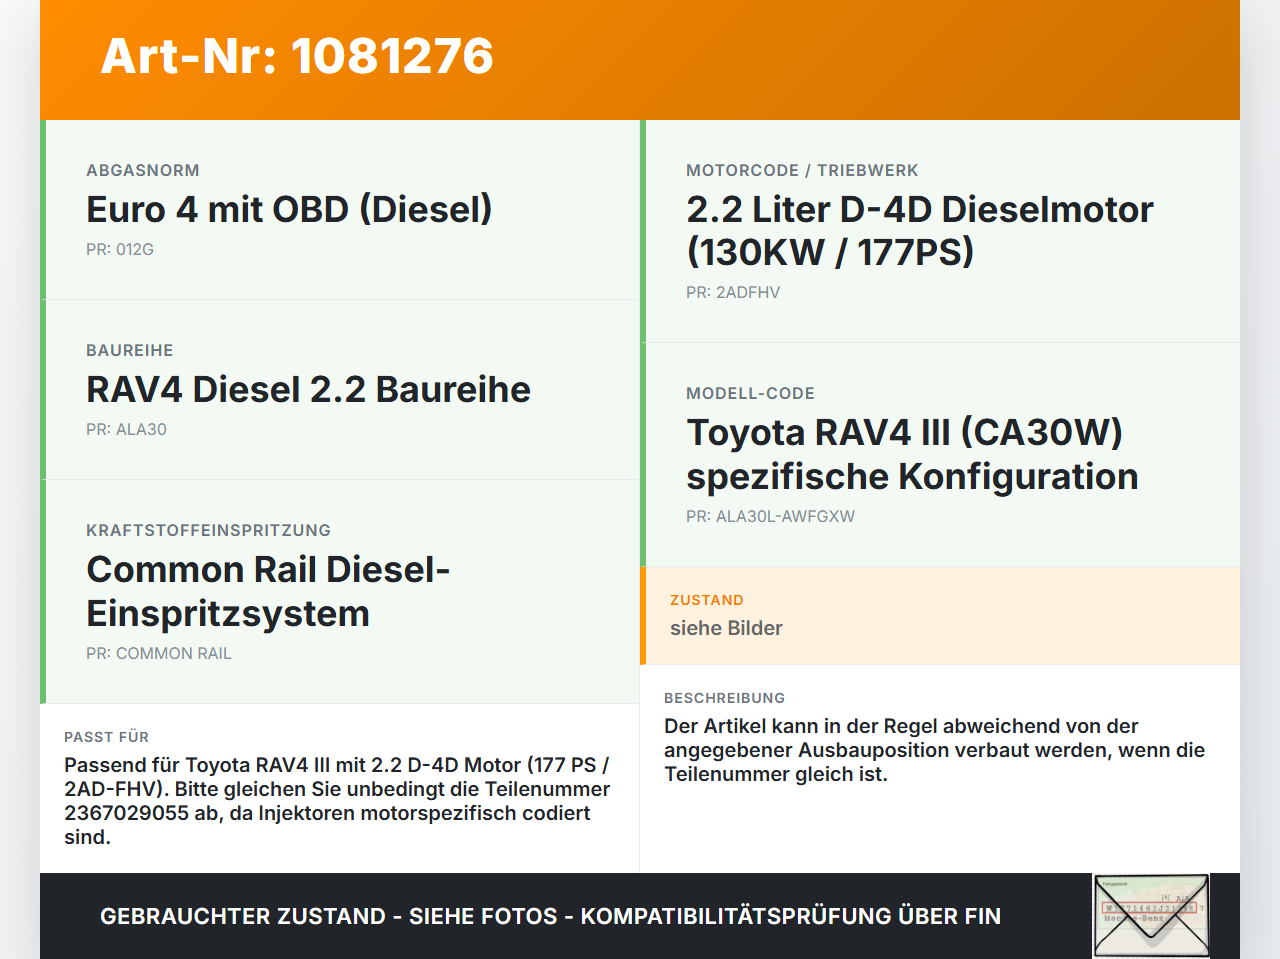This screenshot has width=1280, height=959.
Task: Click the 'KRAFTSTOFFEINSPRITZUNG' label
Action: (x=208, y=530)
